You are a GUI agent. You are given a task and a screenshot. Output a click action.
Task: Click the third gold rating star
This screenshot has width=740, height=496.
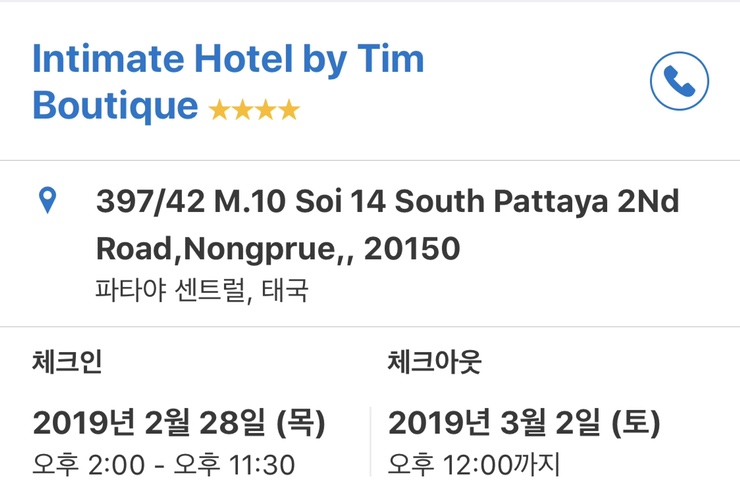coord(266,110)
